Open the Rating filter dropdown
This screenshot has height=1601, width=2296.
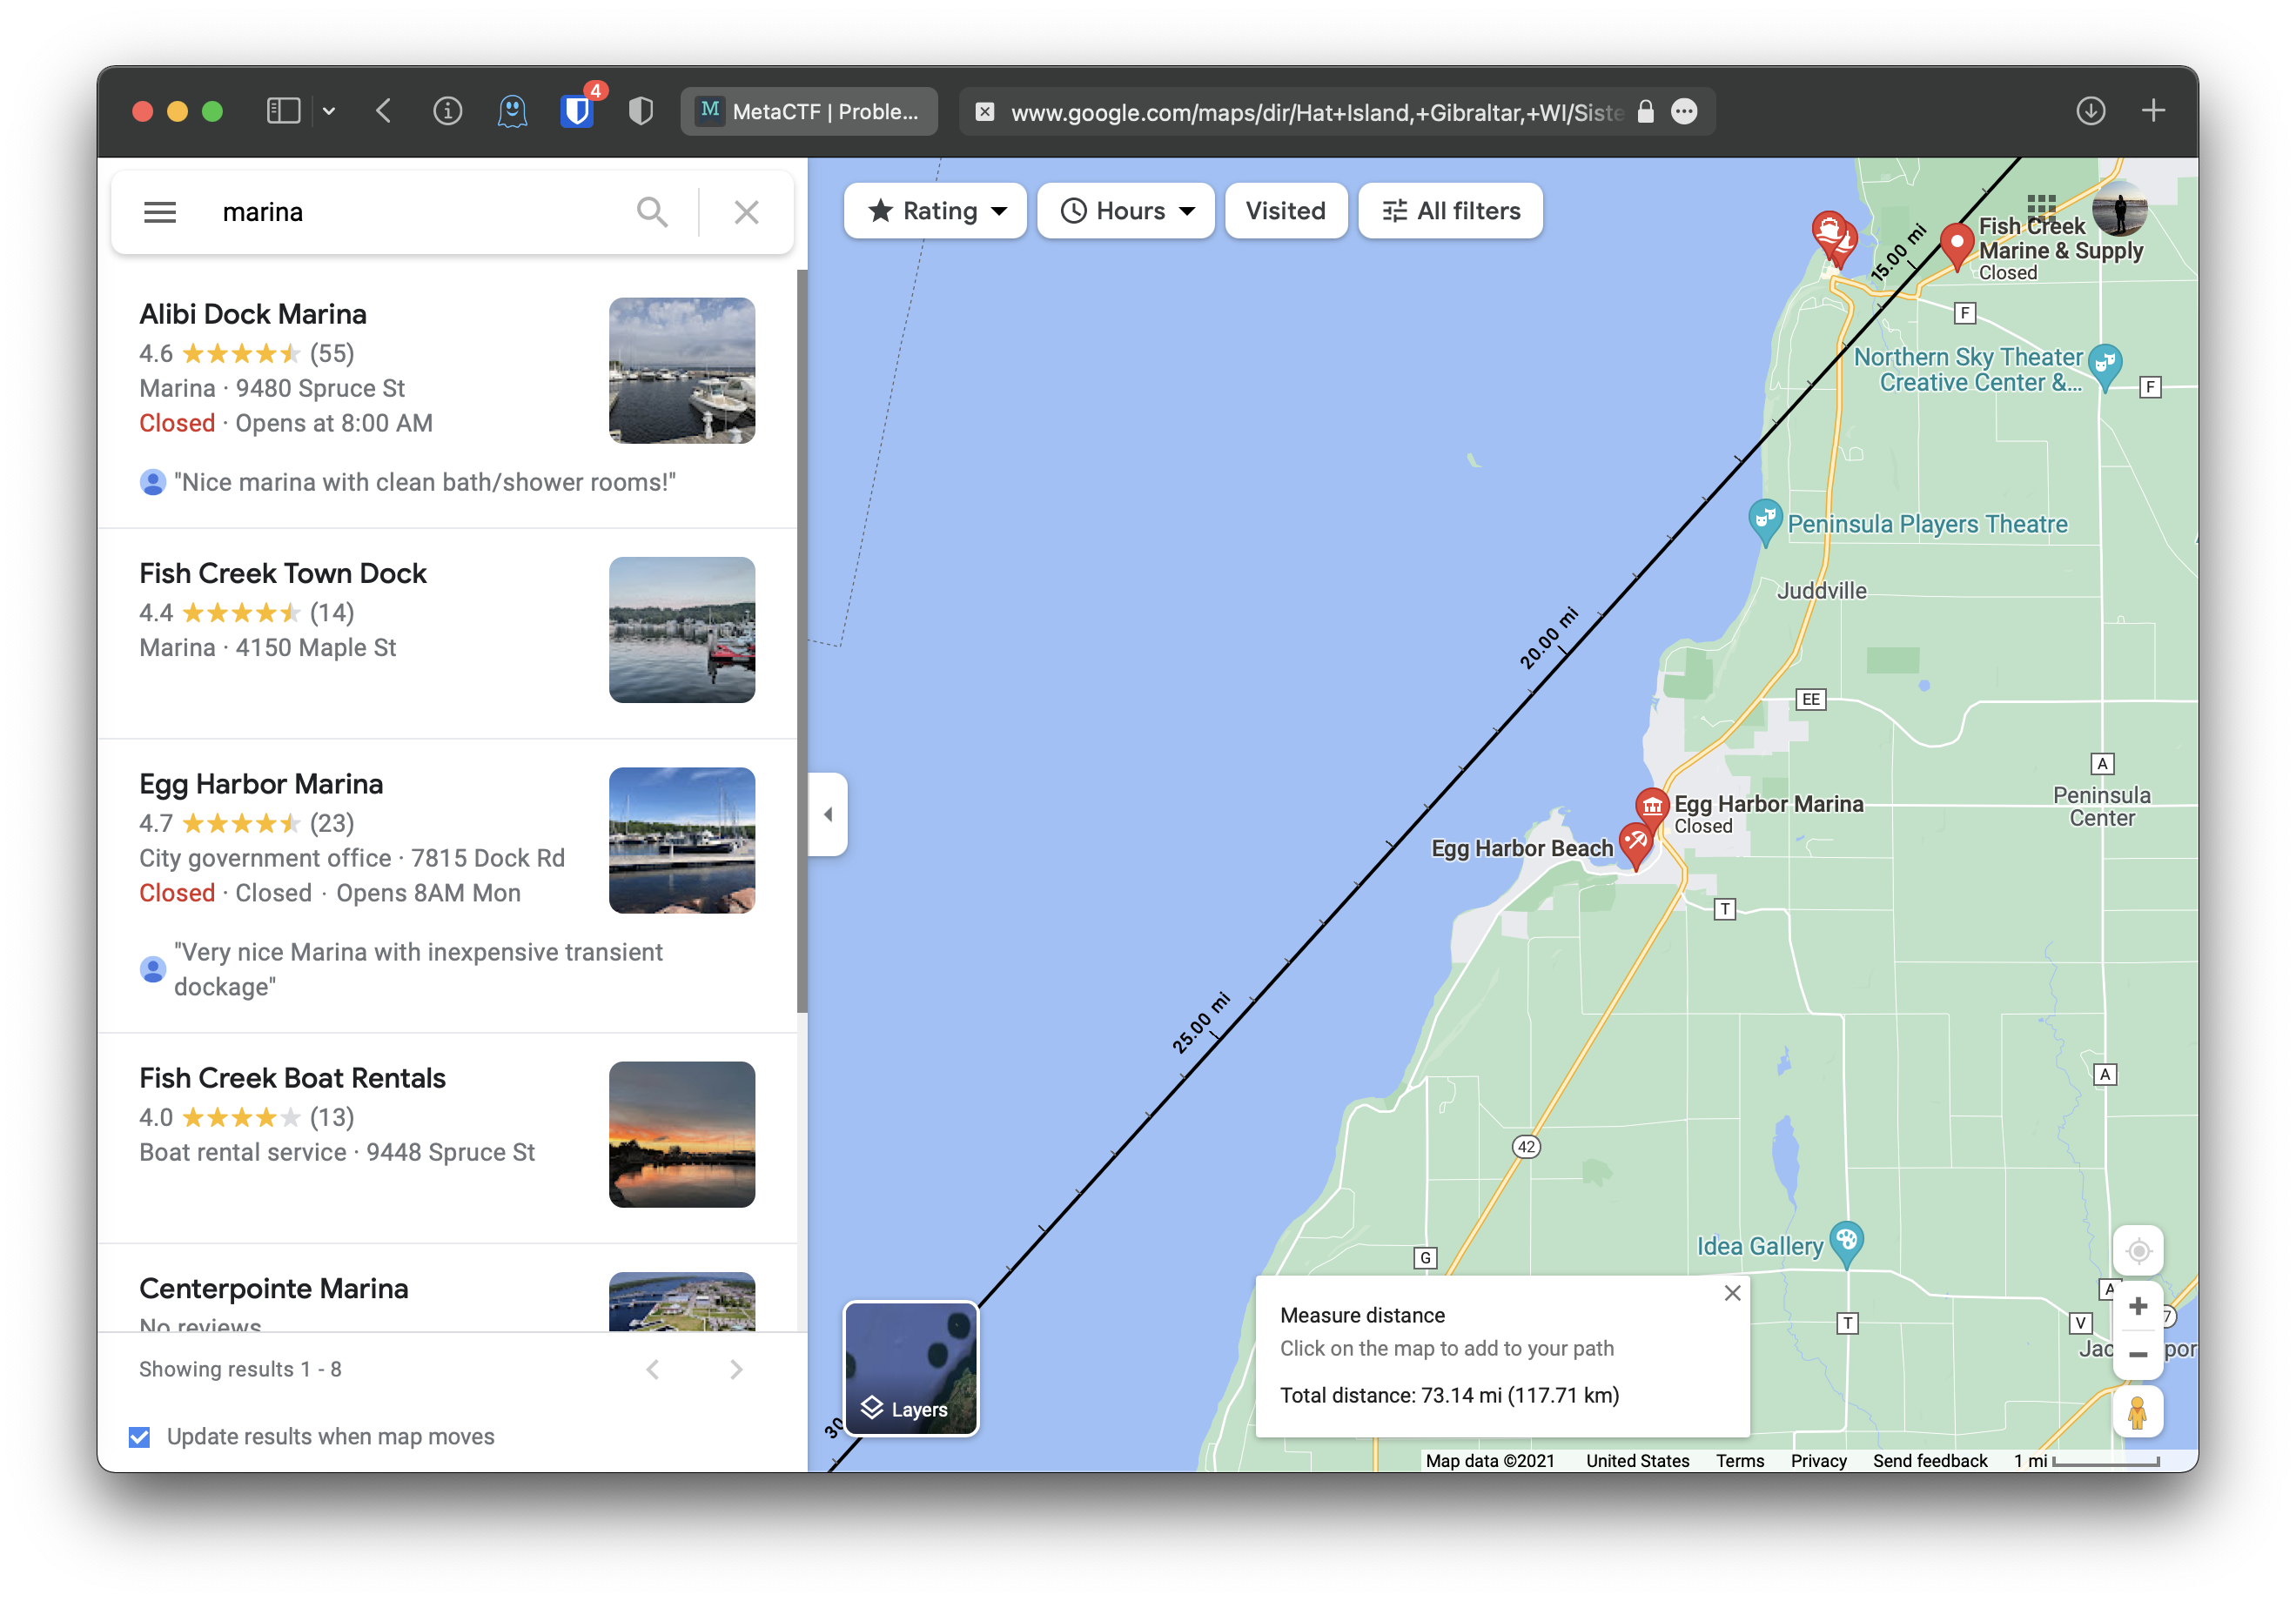(936, 211)
